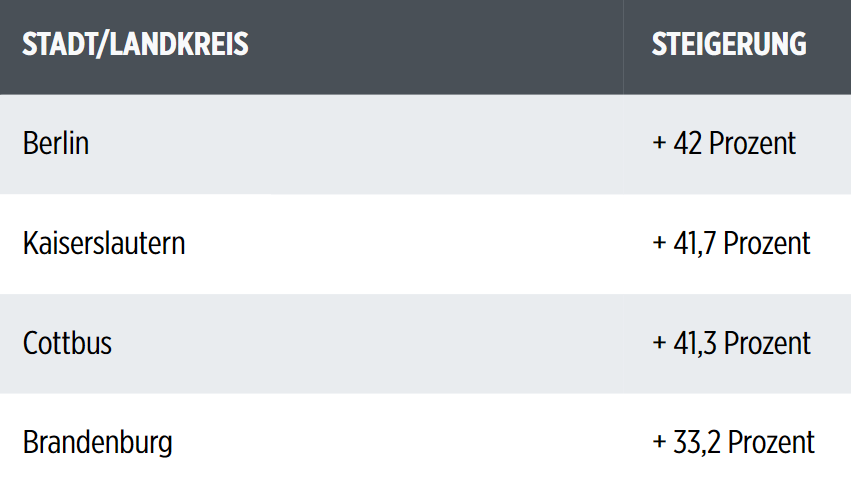Click the plus sign in Berlin row

pos(659,143)
